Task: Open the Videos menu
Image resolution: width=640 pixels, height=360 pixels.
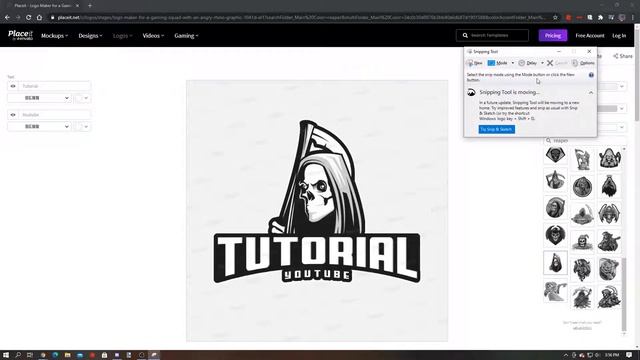Action: coord(153,36)
